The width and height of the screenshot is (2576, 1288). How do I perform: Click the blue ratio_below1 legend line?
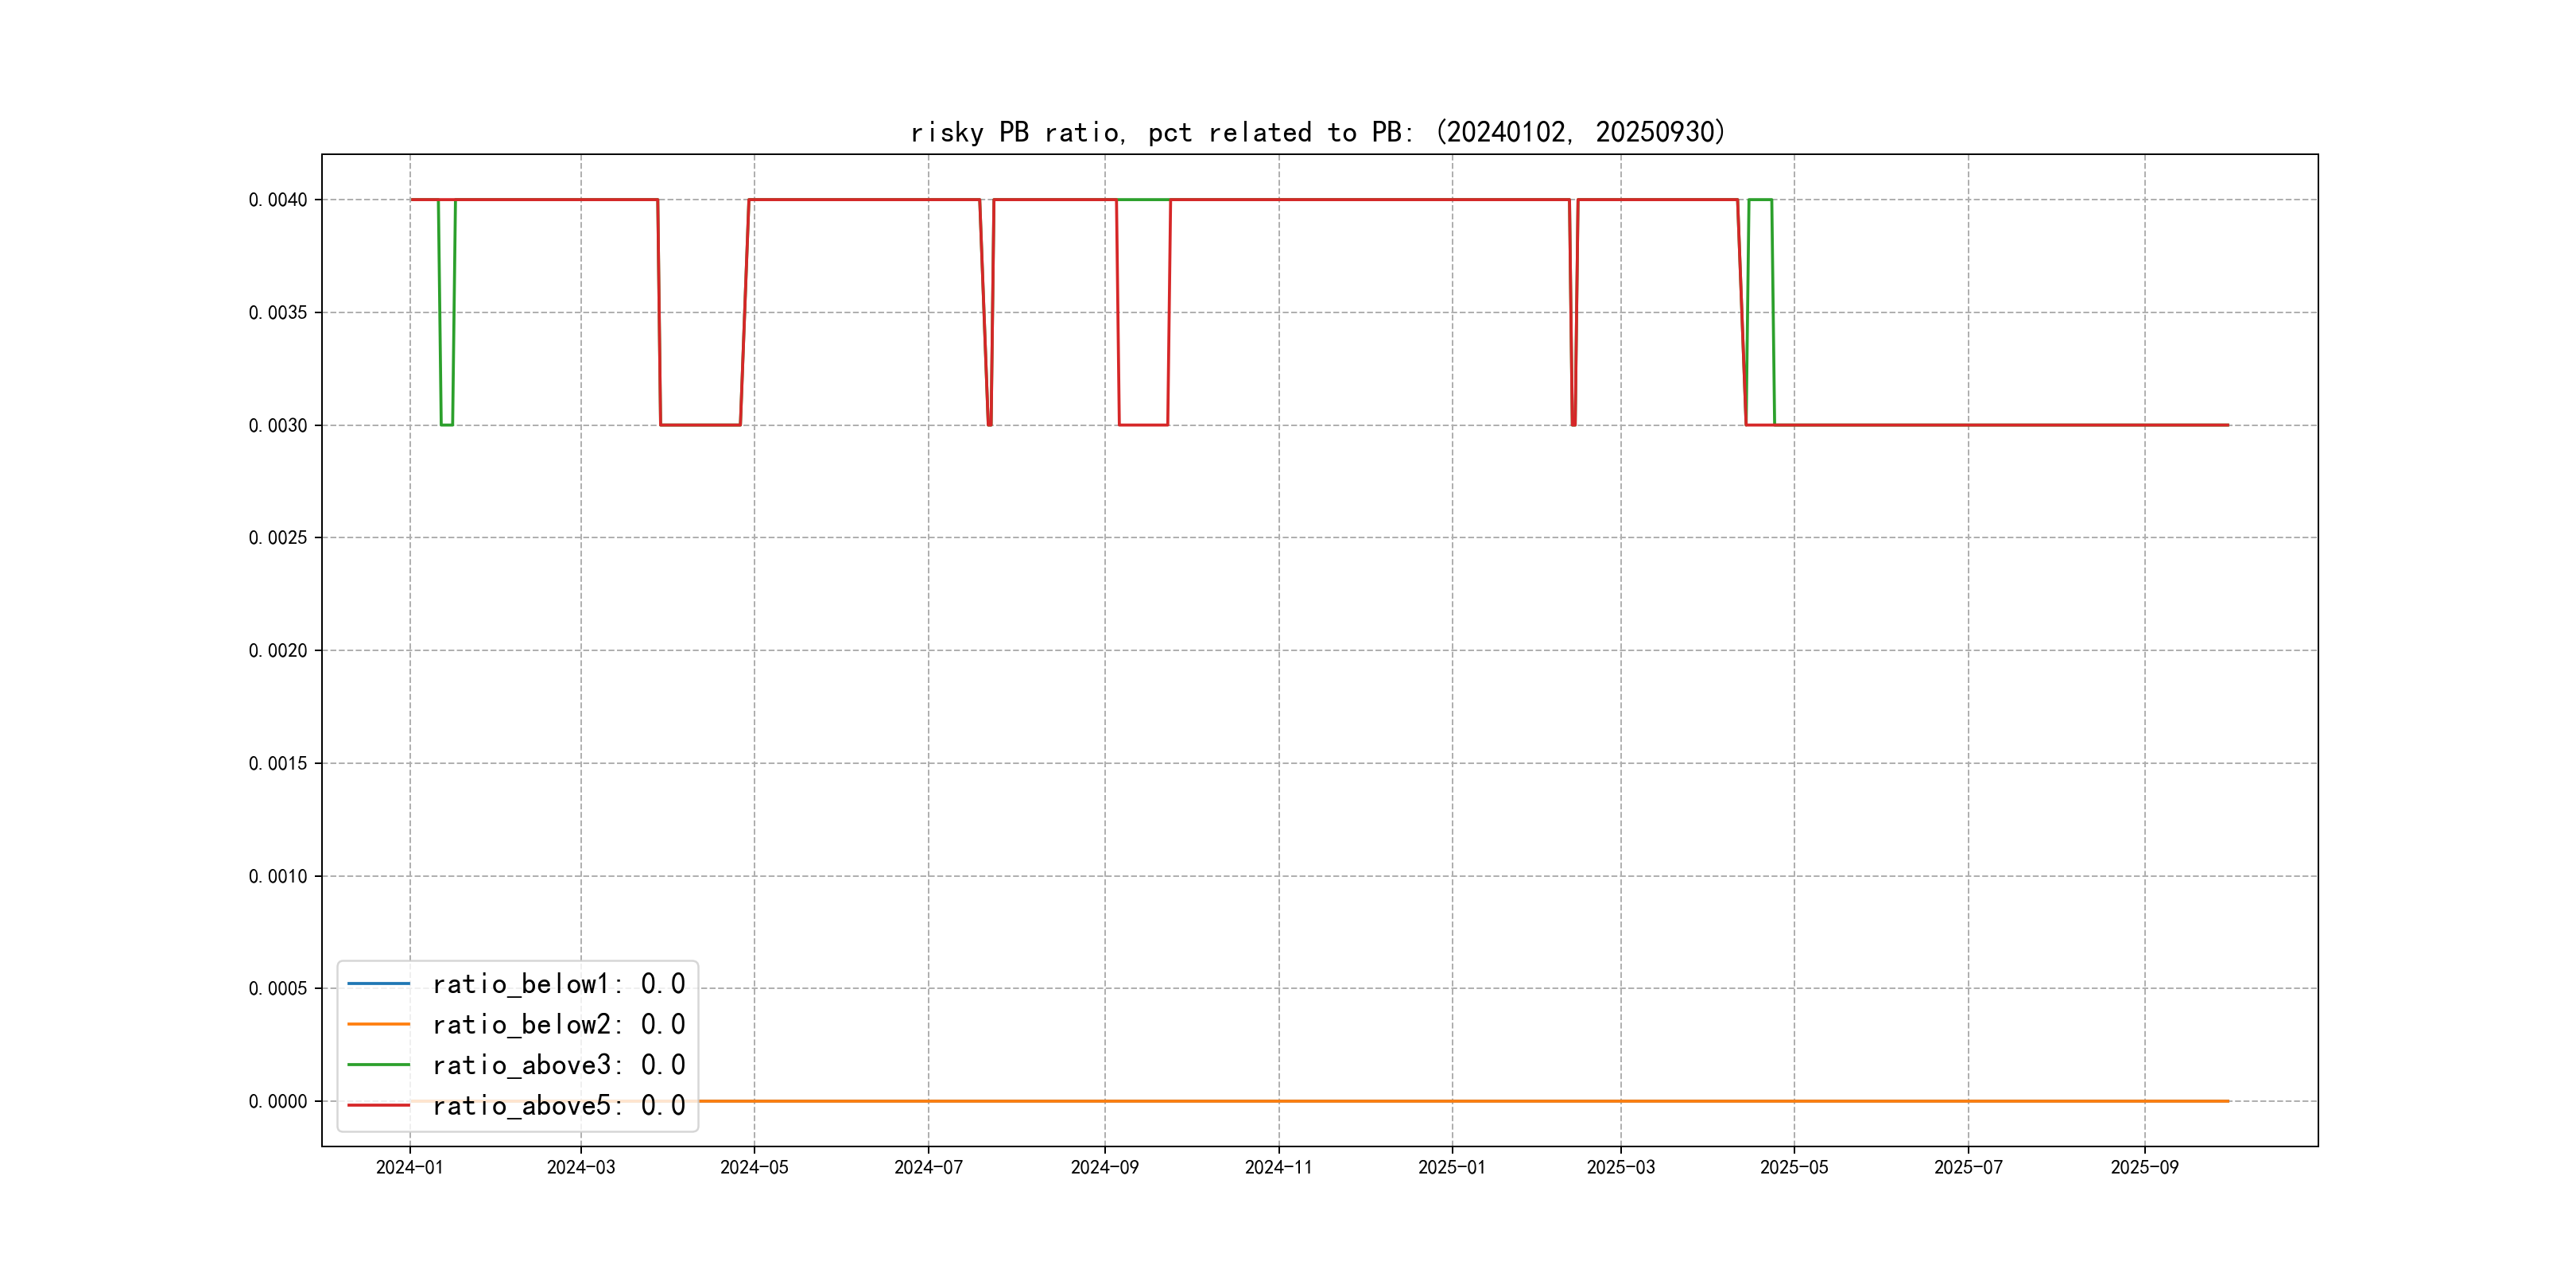378,984
